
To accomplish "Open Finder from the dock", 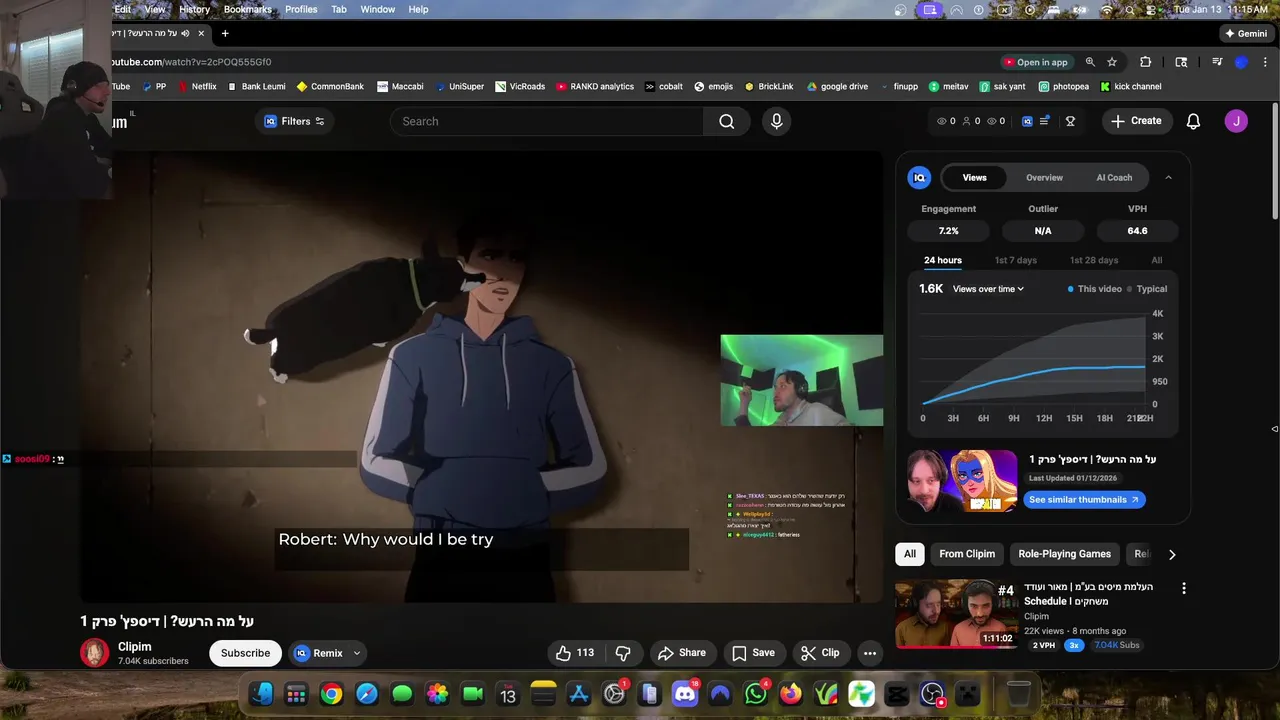I will pos(261,694).
